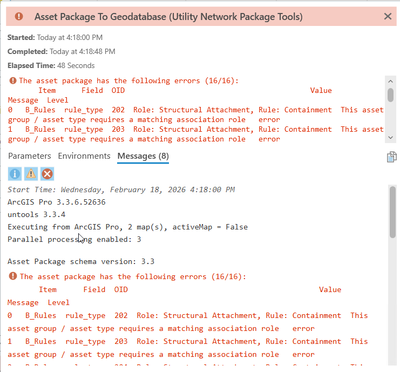Viewport: 400px width, 372px height.
Task: Select the 'Asset Package schema version: 3.3' line
Action: pos(81,261)
